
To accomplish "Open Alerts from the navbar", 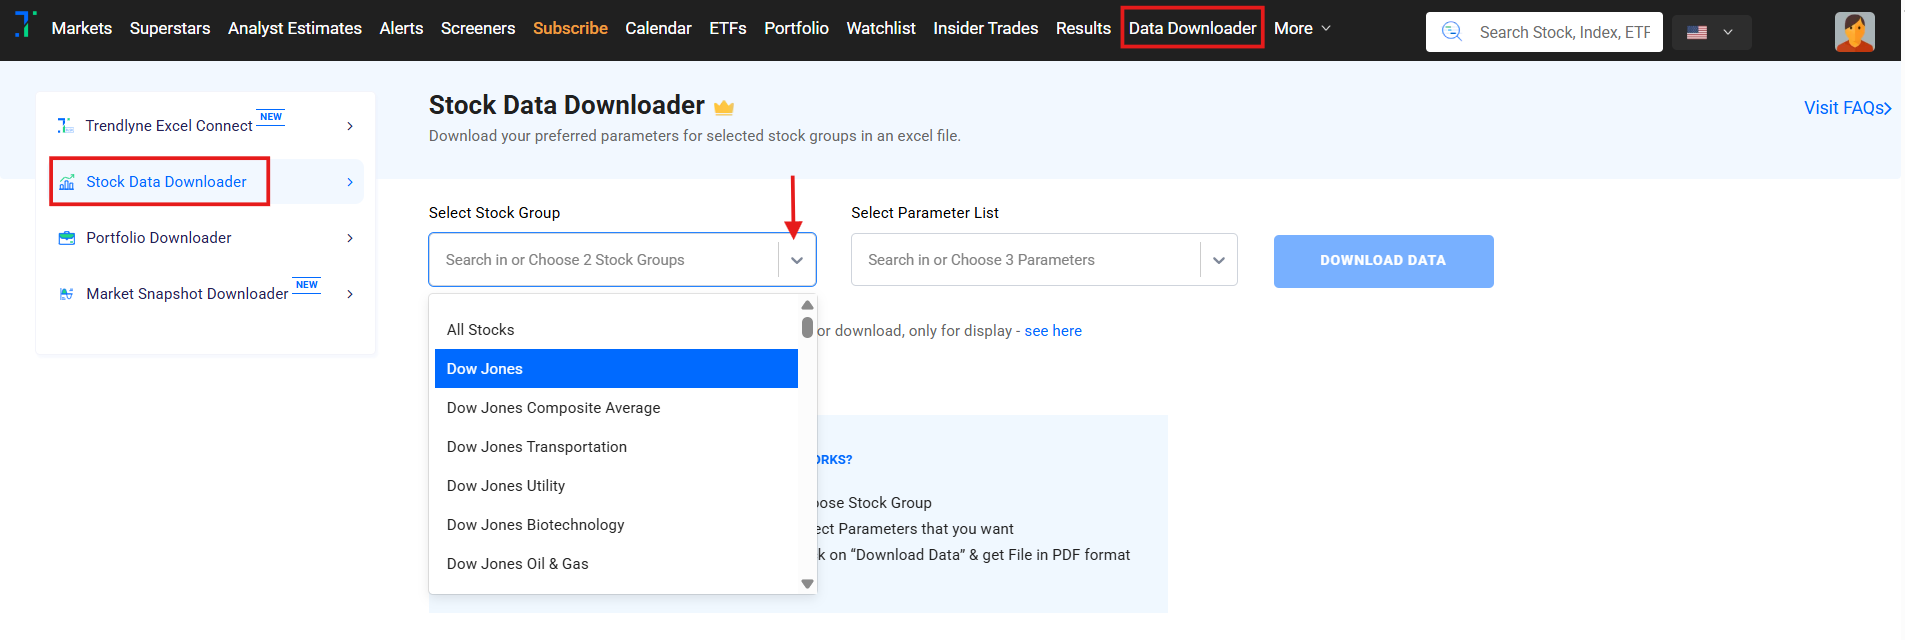I will [401, 28].
